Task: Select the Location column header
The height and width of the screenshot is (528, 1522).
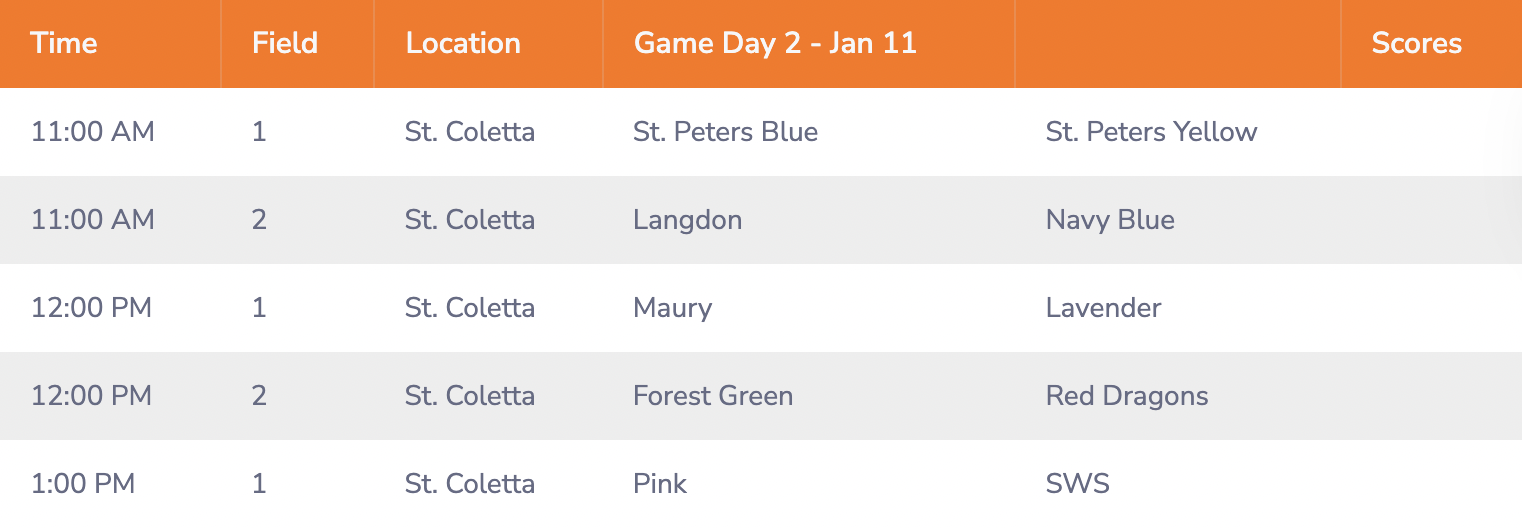Action: point(463,44)
